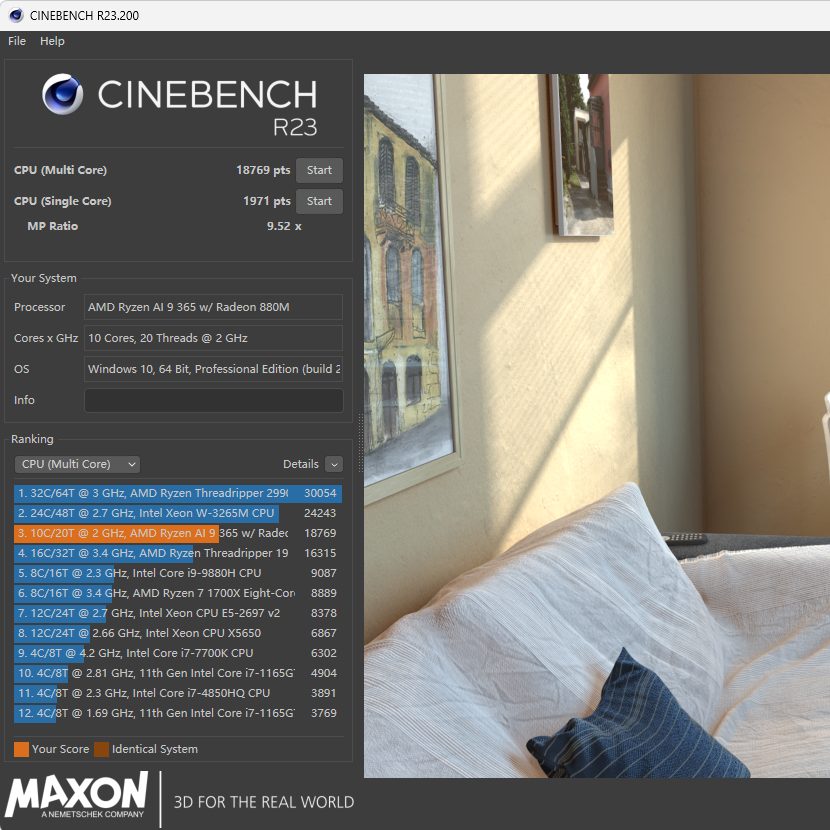
Task: Open the CPU (Multi Core) ranking dropdown
Action: pyautogui.click(x=77, y=464)
